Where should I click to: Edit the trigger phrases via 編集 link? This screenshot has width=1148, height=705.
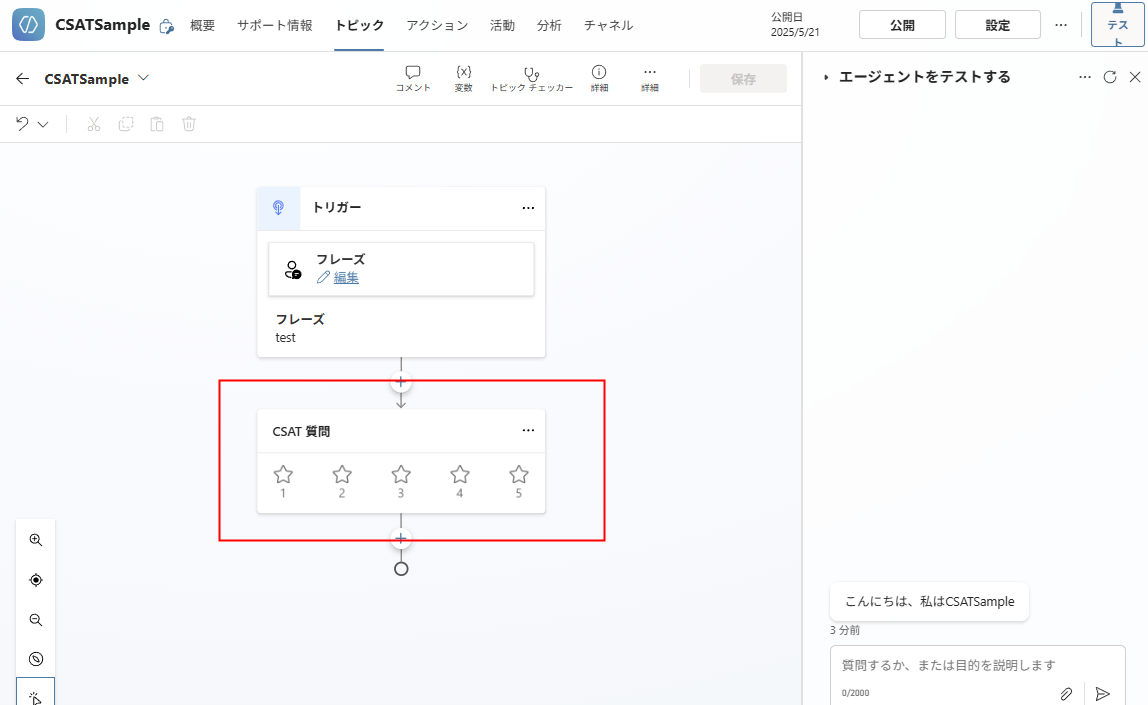tap(347, 277)
